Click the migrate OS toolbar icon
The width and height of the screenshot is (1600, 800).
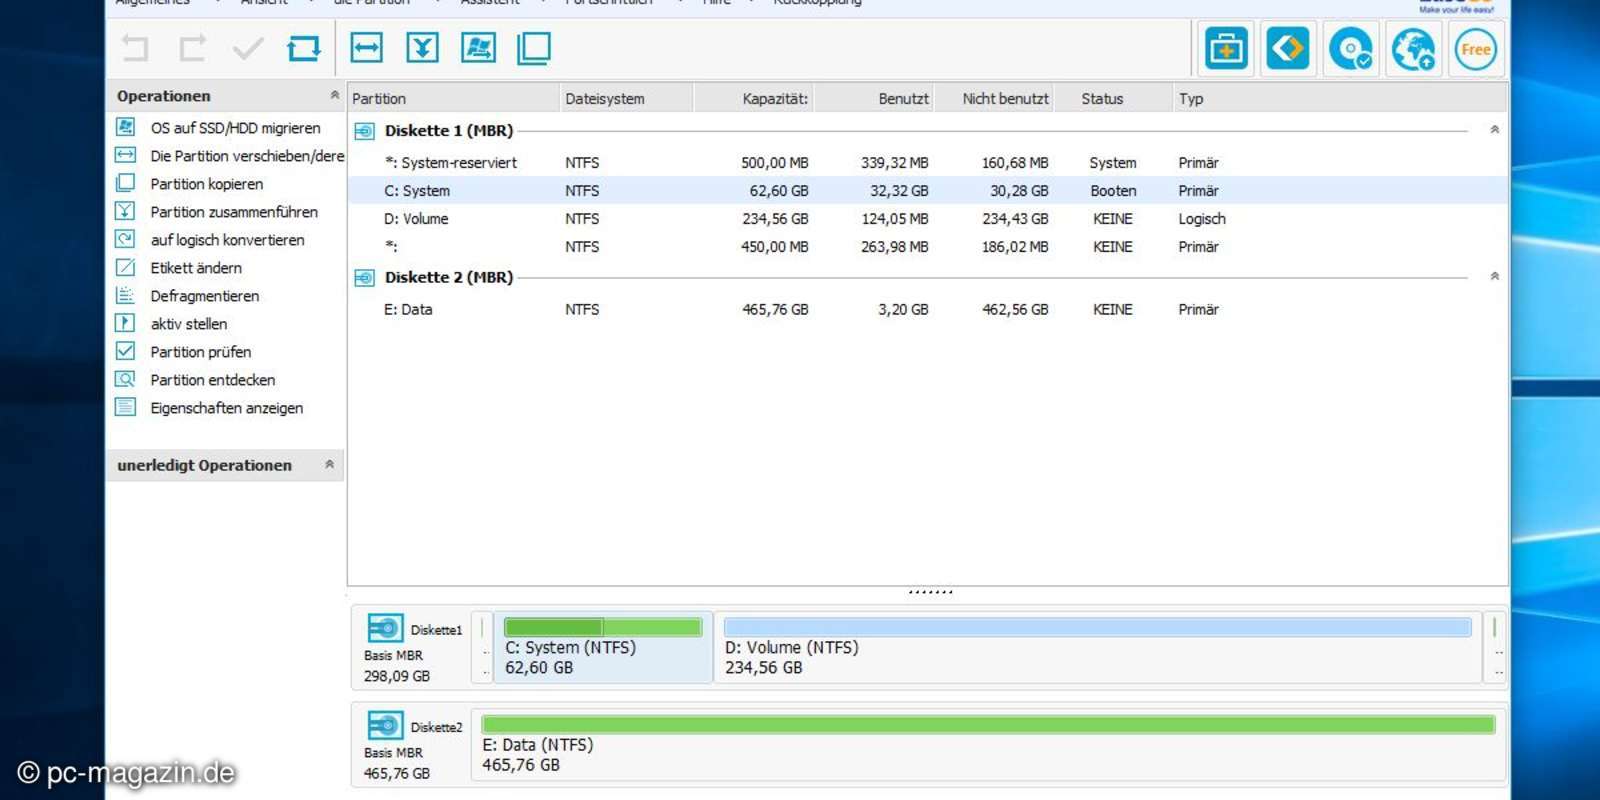coord(478,48)
